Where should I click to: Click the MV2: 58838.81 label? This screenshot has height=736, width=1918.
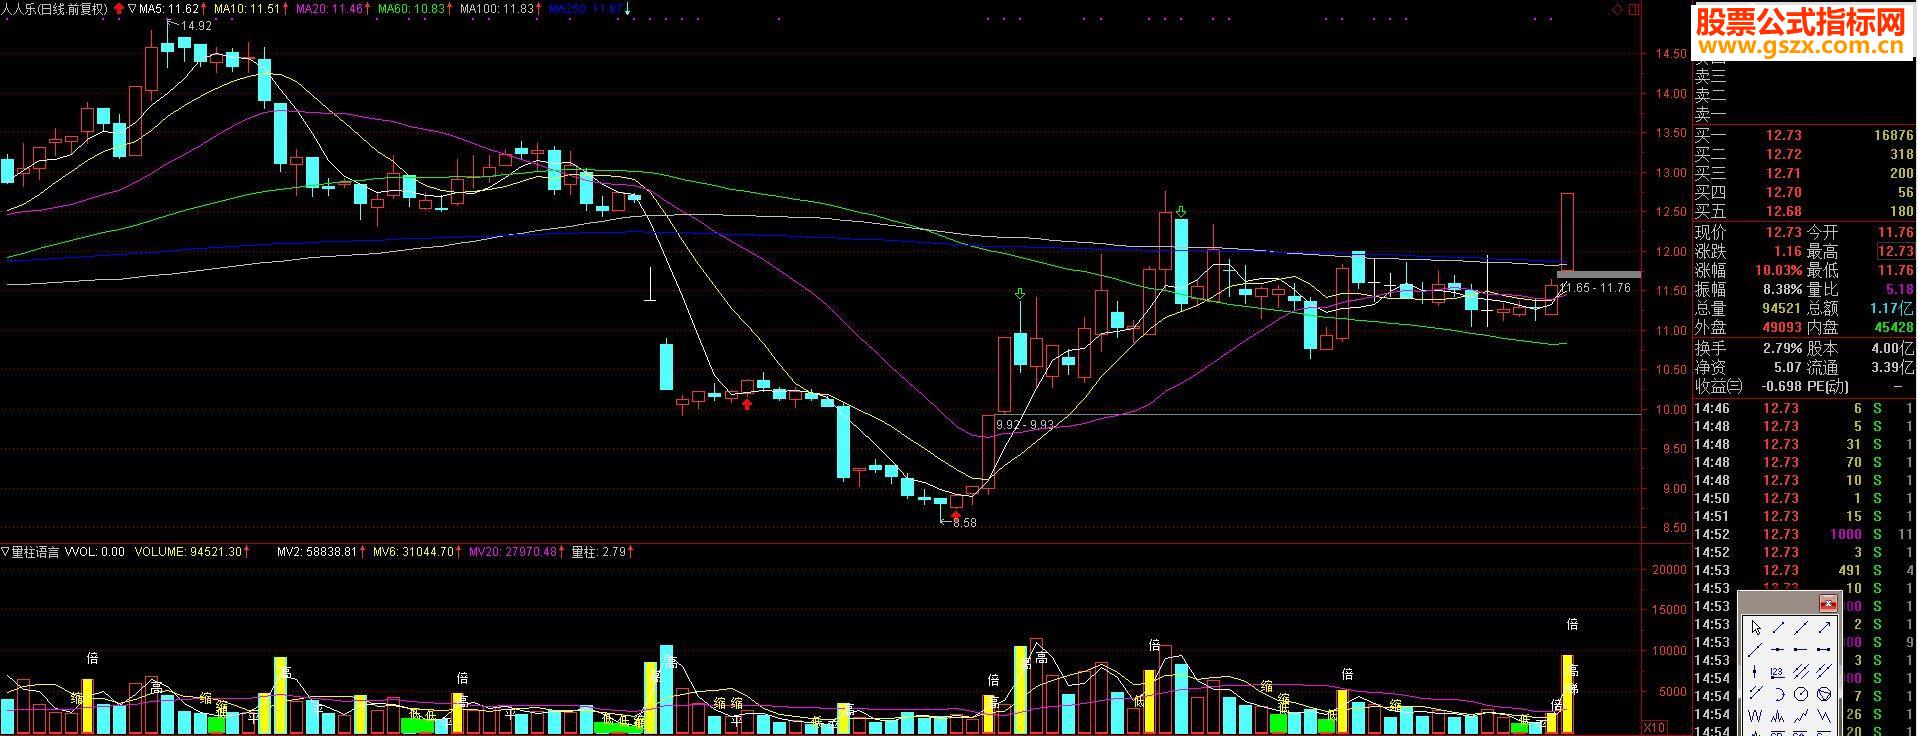pyautogui.click(x=317, y=551)
